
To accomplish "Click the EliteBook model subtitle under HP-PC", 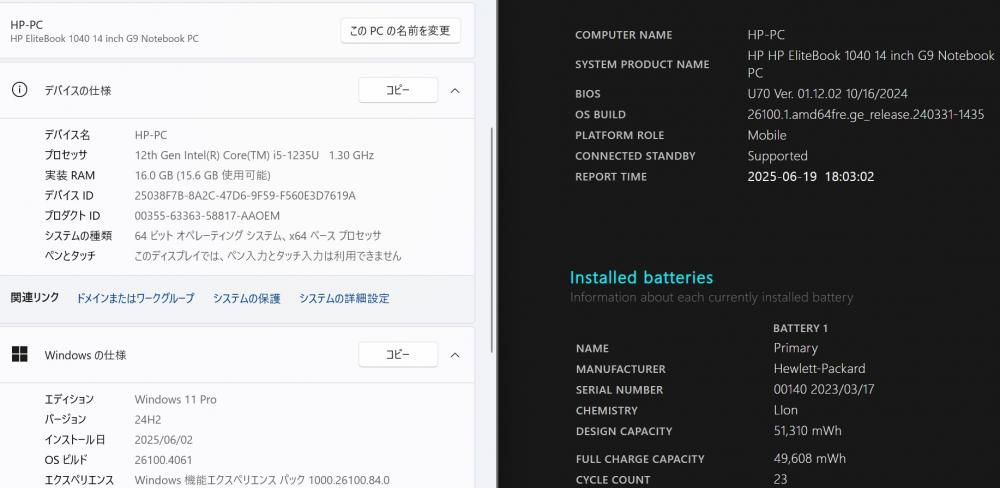I will pos(105,38).
